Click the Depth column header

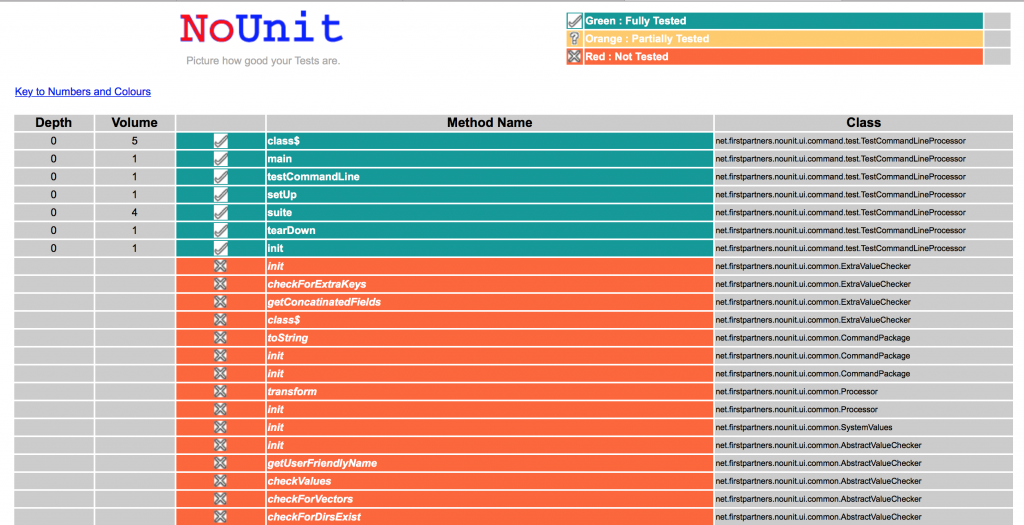click(54, 123)
